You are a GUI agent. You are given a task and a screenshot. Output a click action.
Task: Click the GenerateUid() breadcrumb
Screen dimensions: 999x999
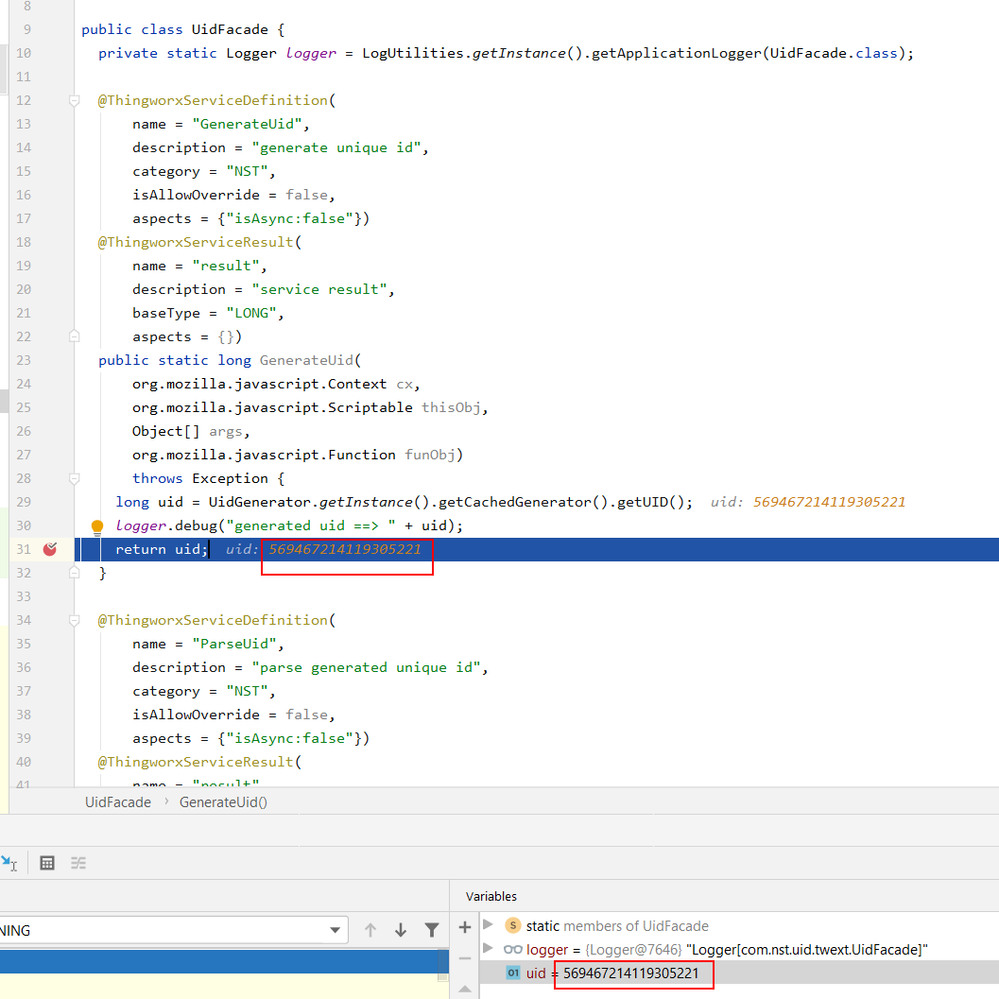(x=223, y=802)
